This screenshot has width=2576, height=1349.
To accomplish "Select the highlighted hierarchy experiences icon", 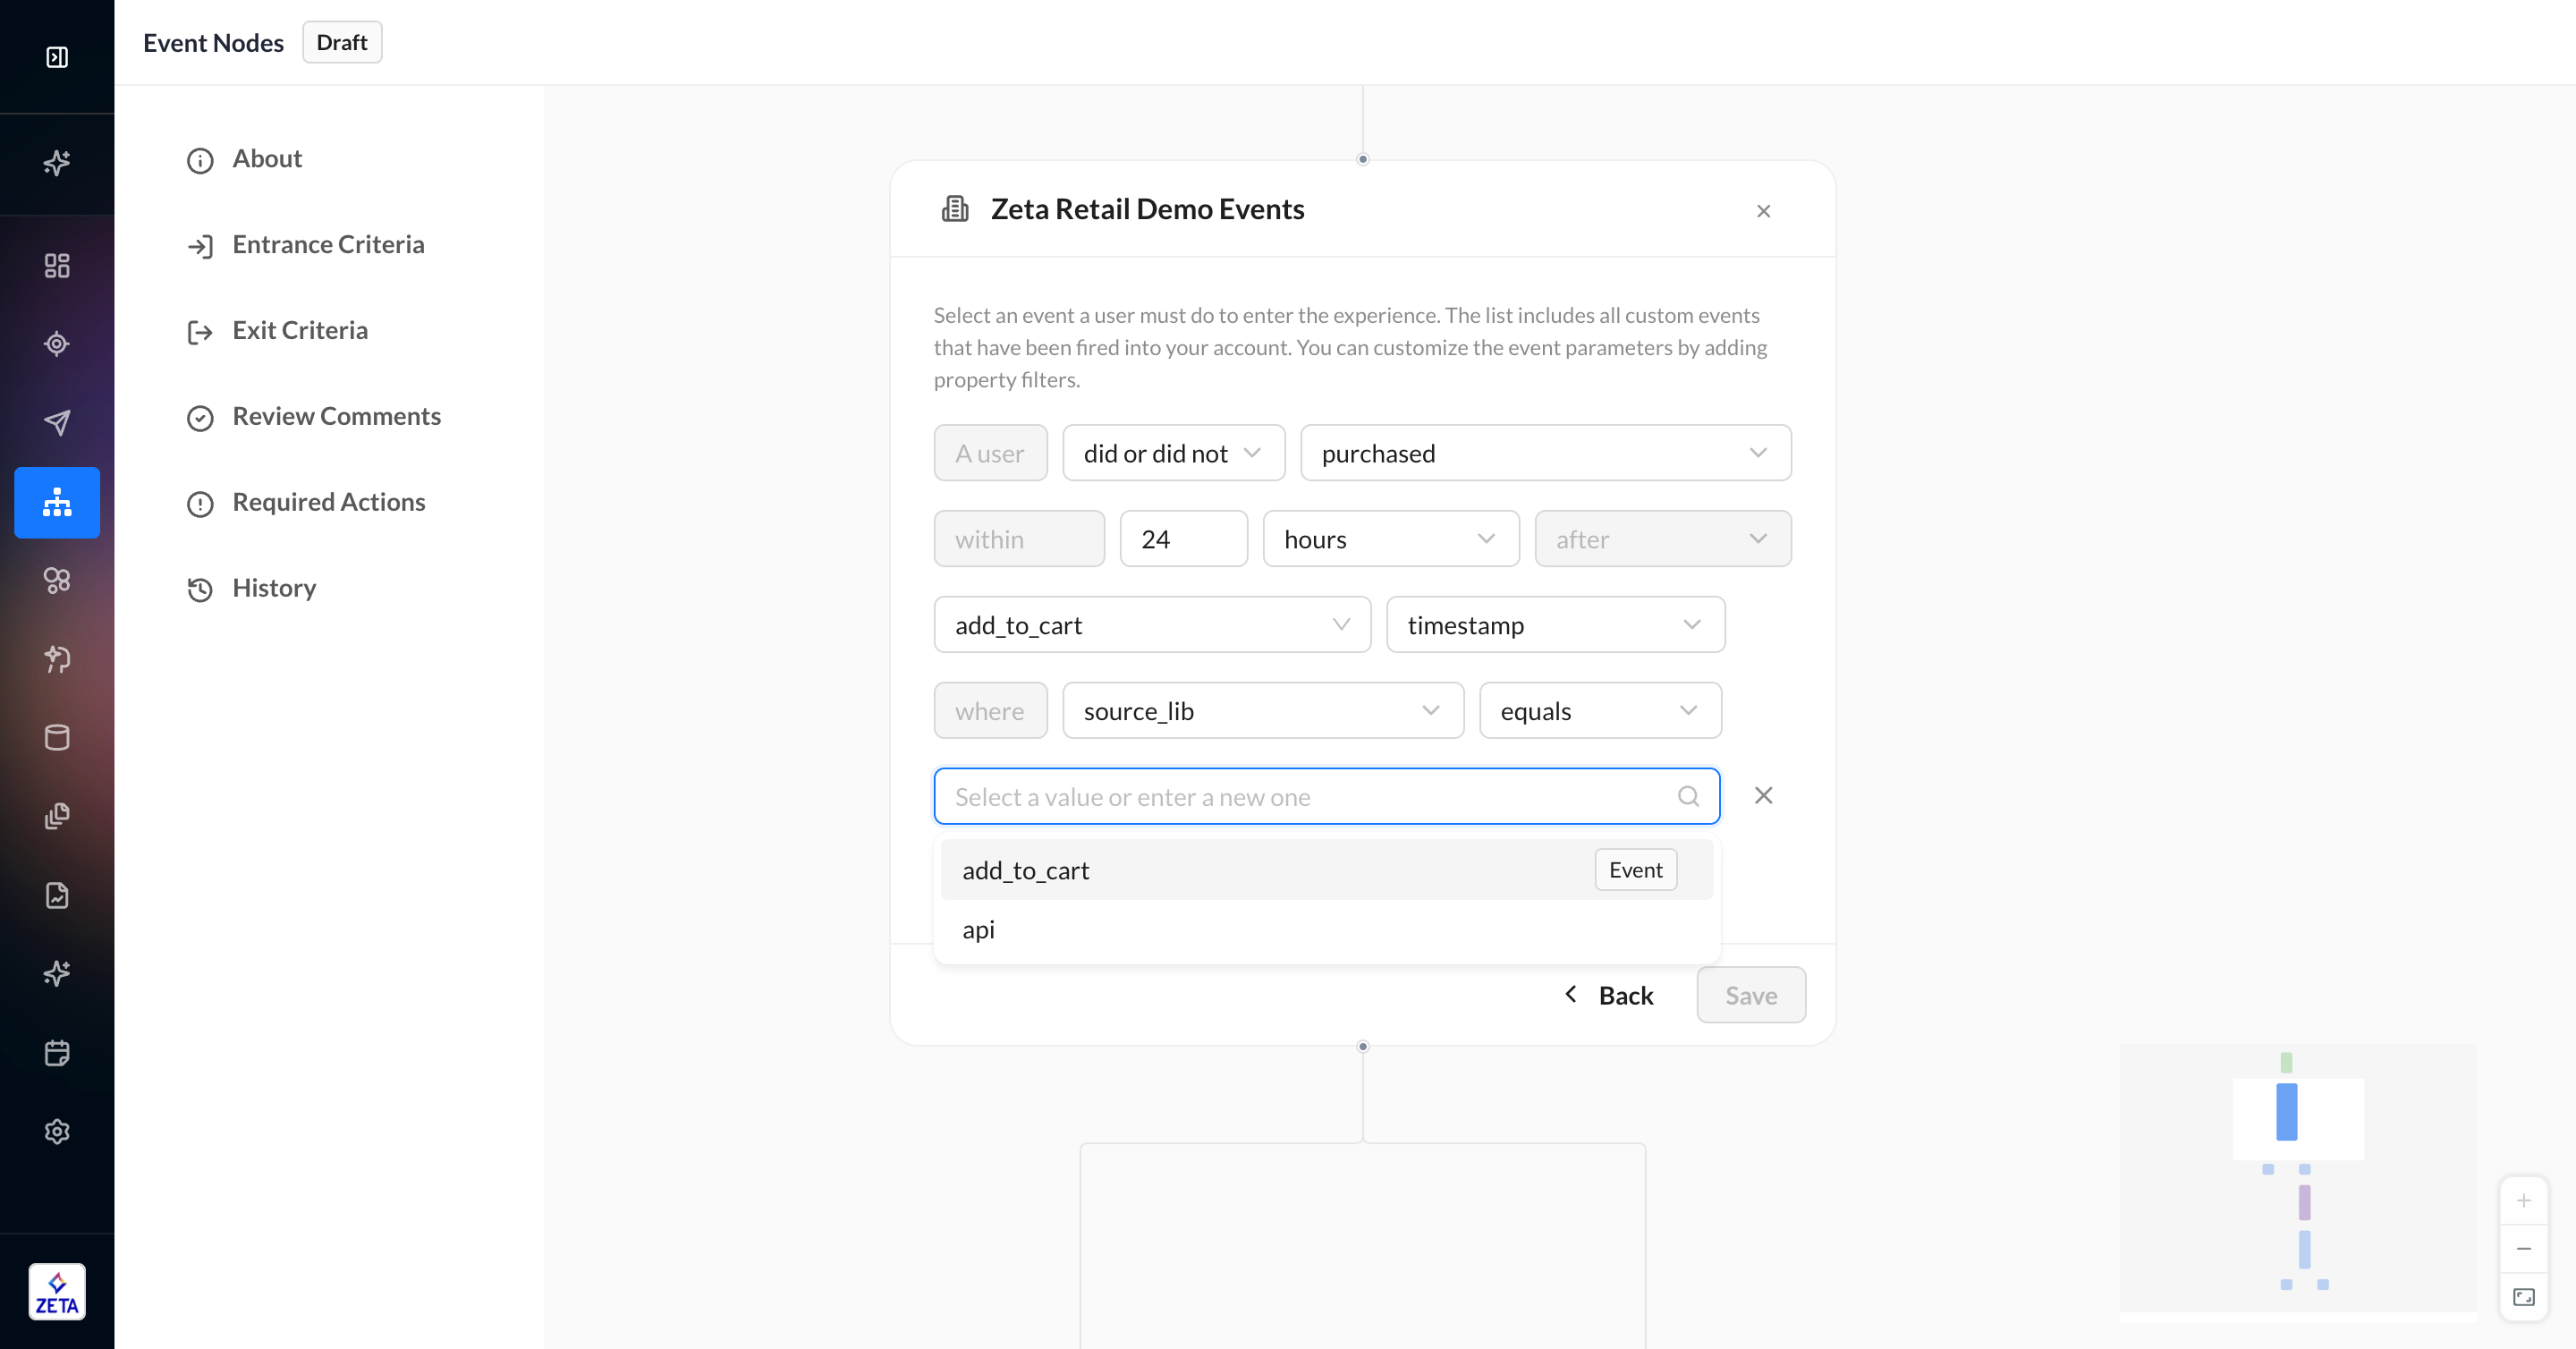I will 57,502.
